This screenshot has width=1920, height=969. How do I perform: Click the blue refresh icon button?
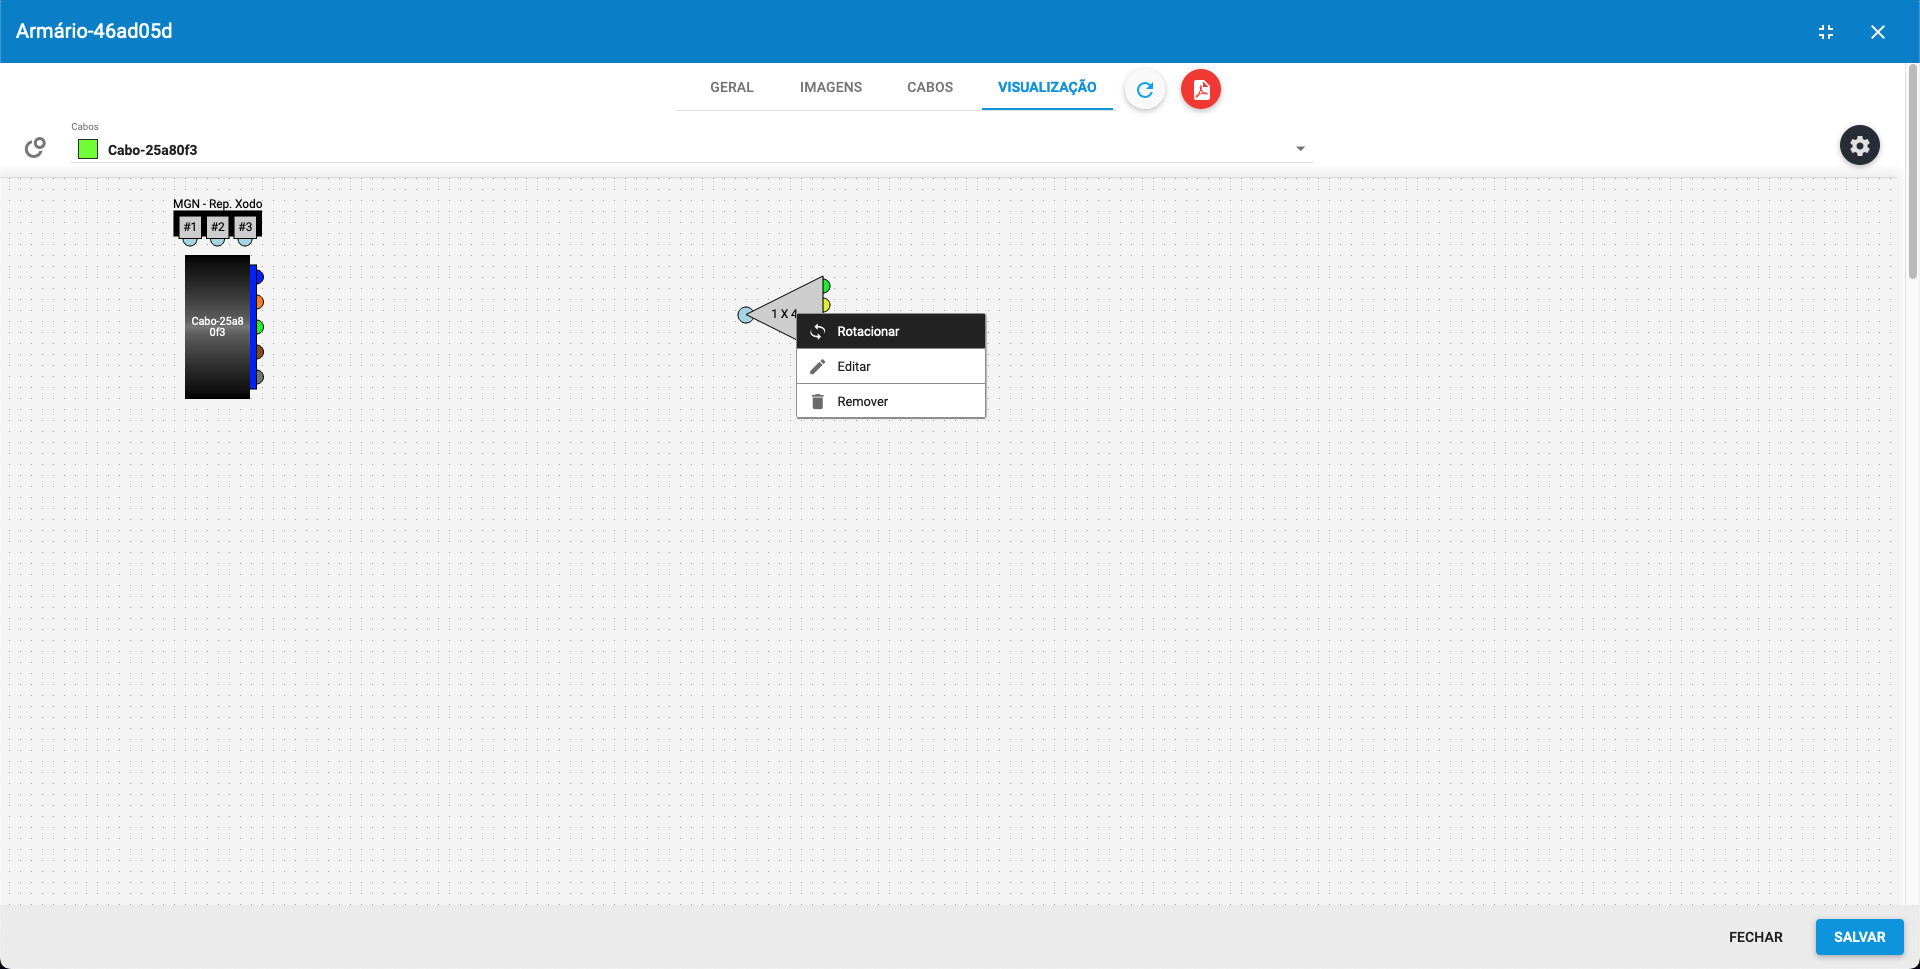pyautogui.click(x=1145, y=89)
